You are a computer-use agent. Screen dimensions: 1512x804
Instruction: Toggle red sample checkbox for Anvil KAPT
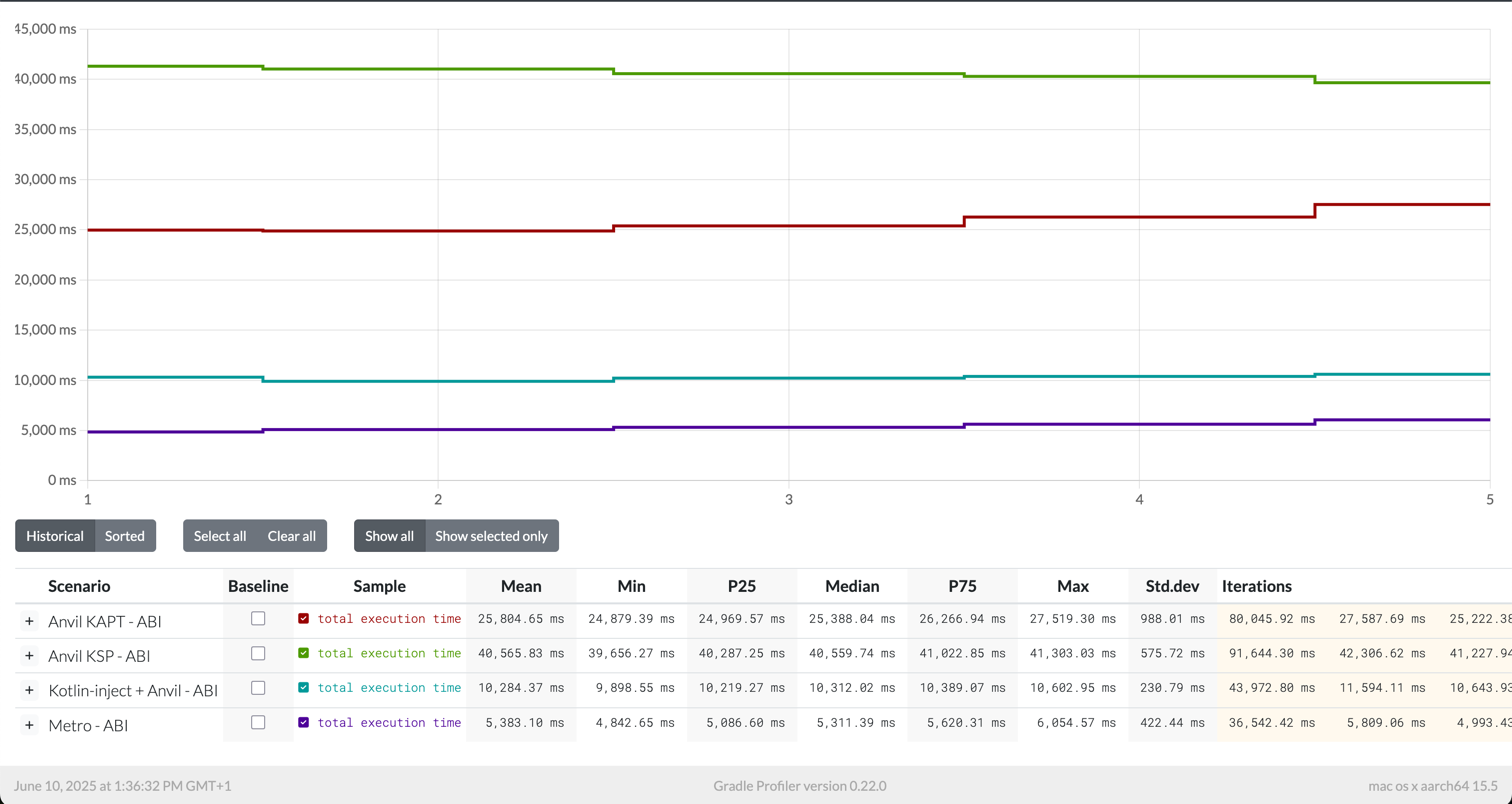tap(304, 619)
